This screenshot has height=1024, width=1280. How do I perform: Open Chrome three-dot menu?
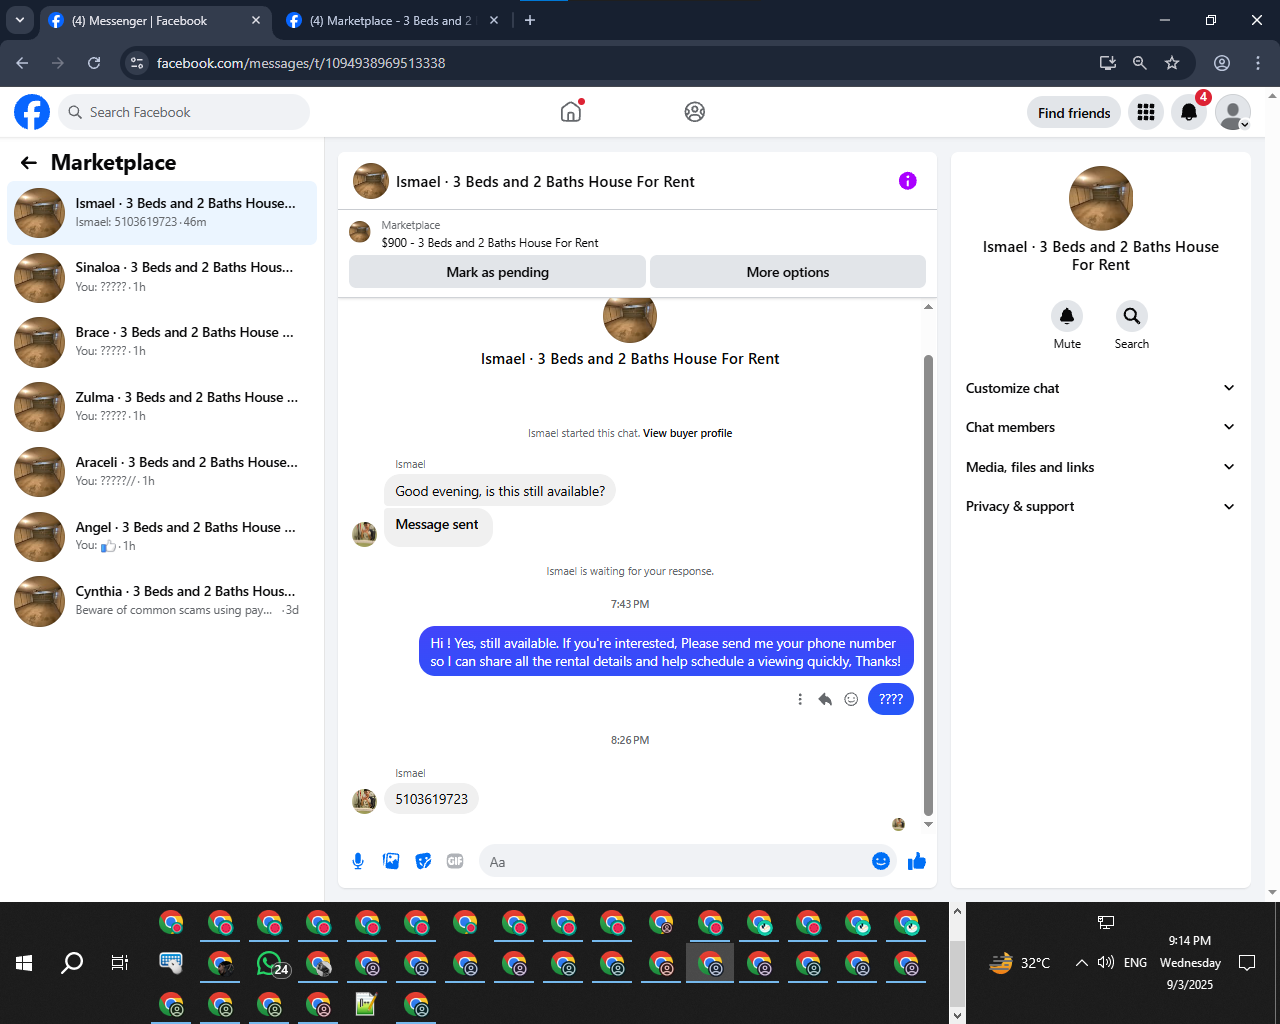pos(1258,63)
